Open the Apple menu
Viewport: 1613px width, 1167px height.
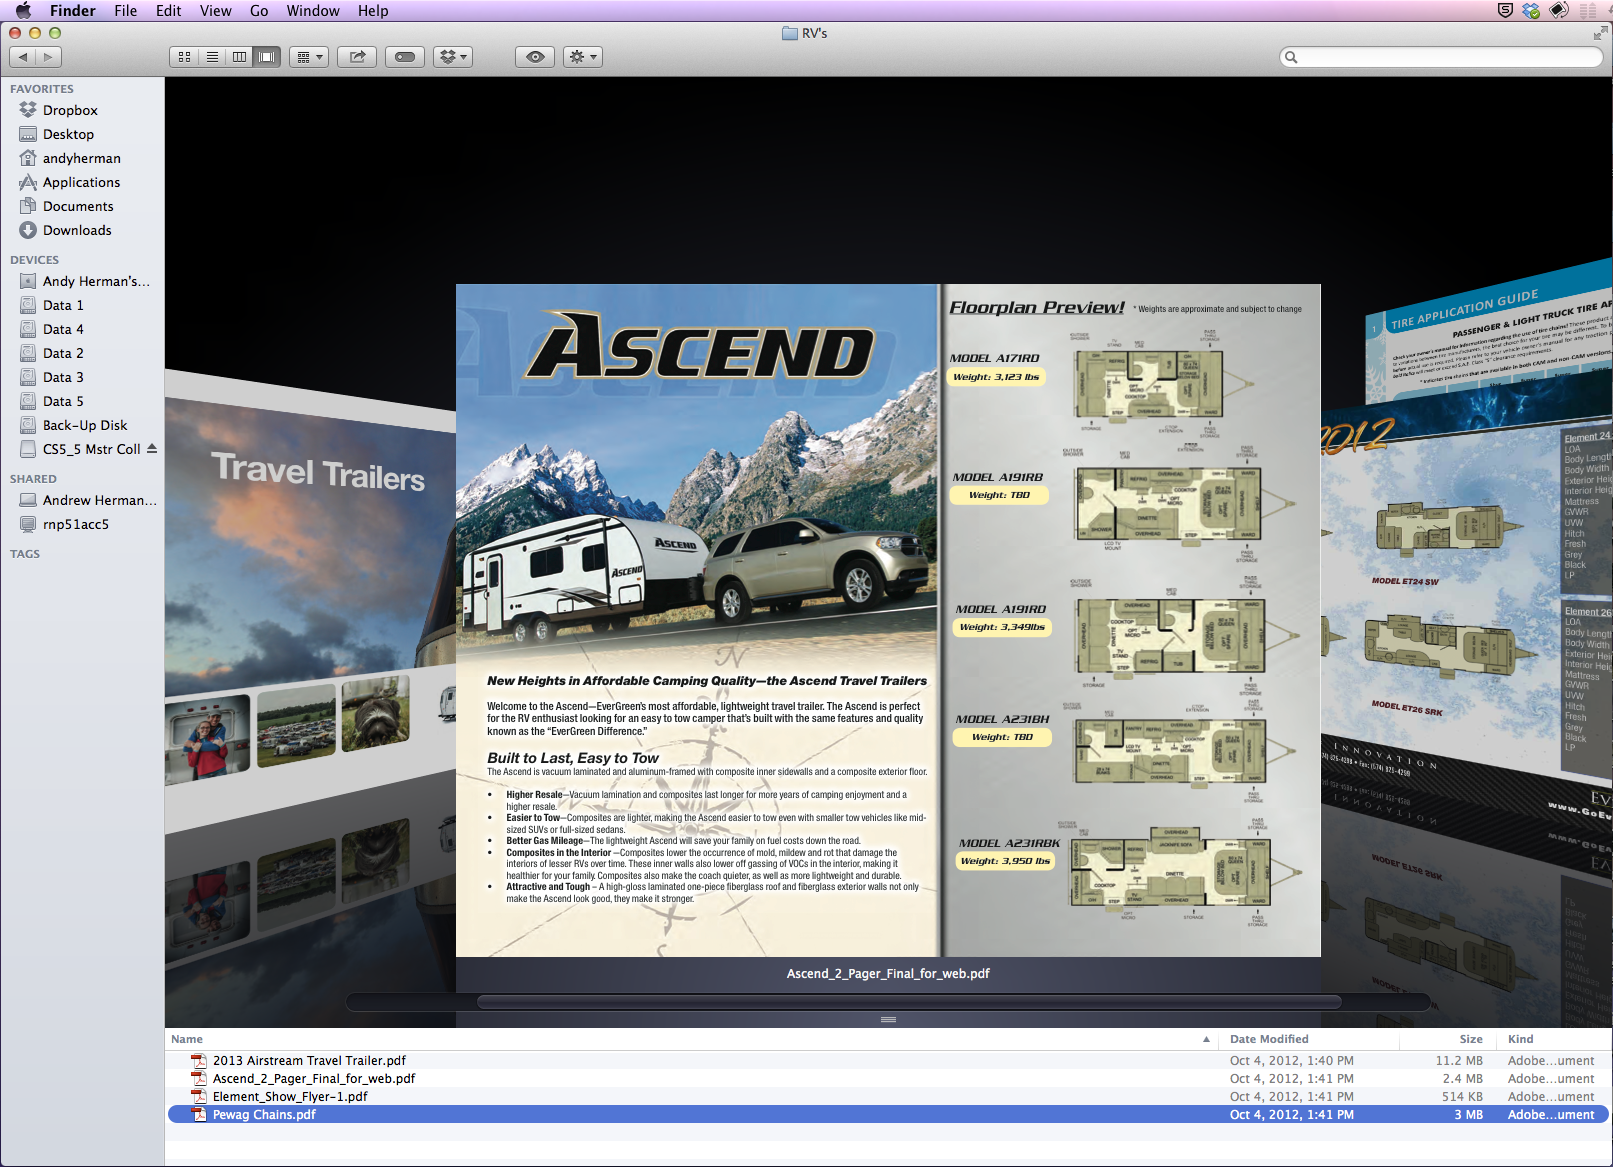(23, 11)
